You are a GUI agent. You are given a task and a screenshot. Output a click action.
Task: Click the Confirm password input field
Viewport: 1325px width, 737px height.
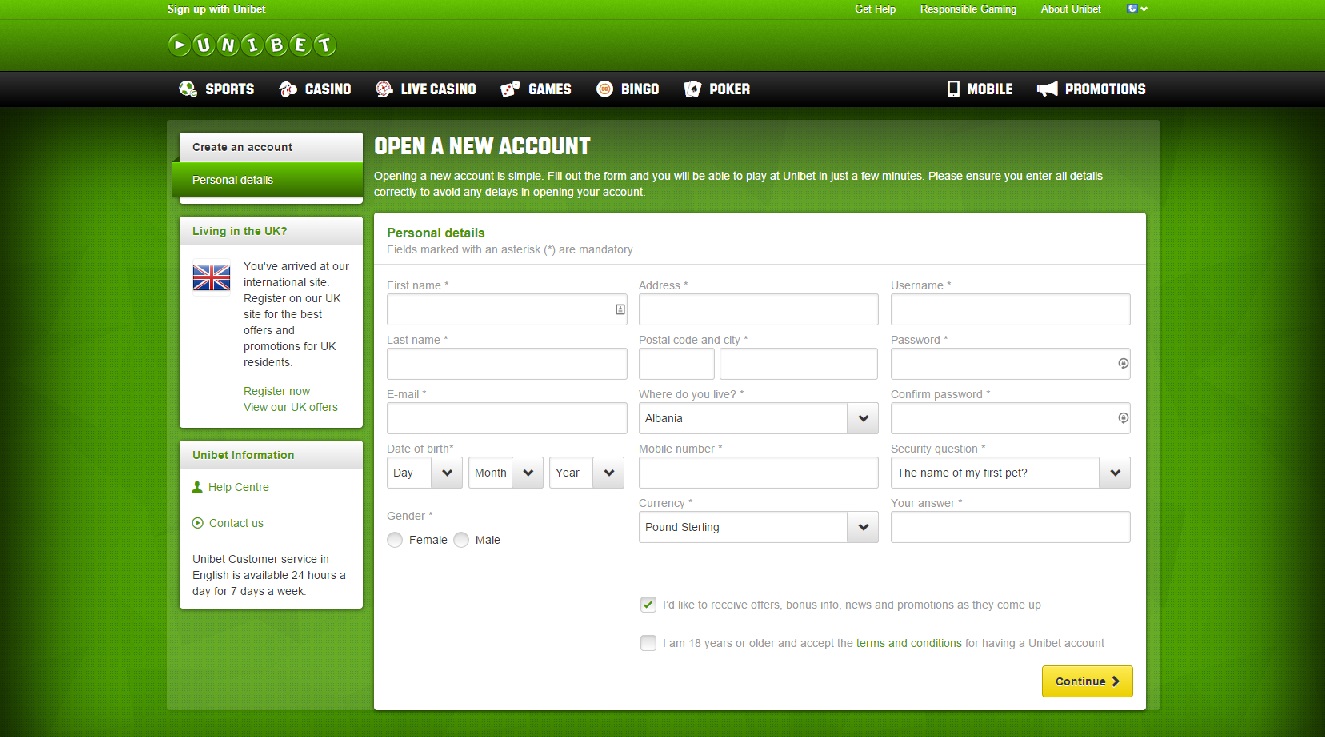point(1011,418)
